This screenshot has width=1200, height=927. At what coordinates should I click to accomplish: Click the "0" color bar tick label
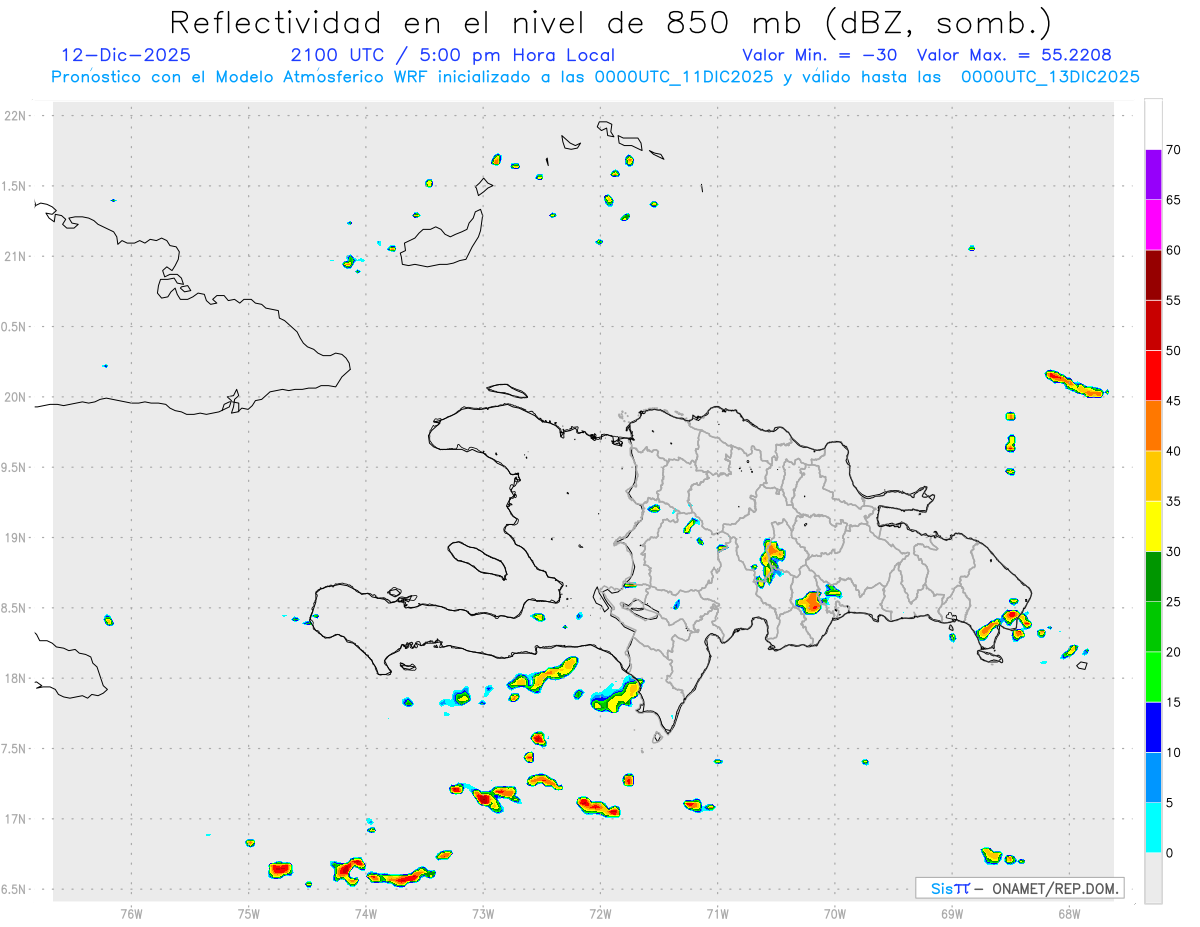click(1170, 852)
